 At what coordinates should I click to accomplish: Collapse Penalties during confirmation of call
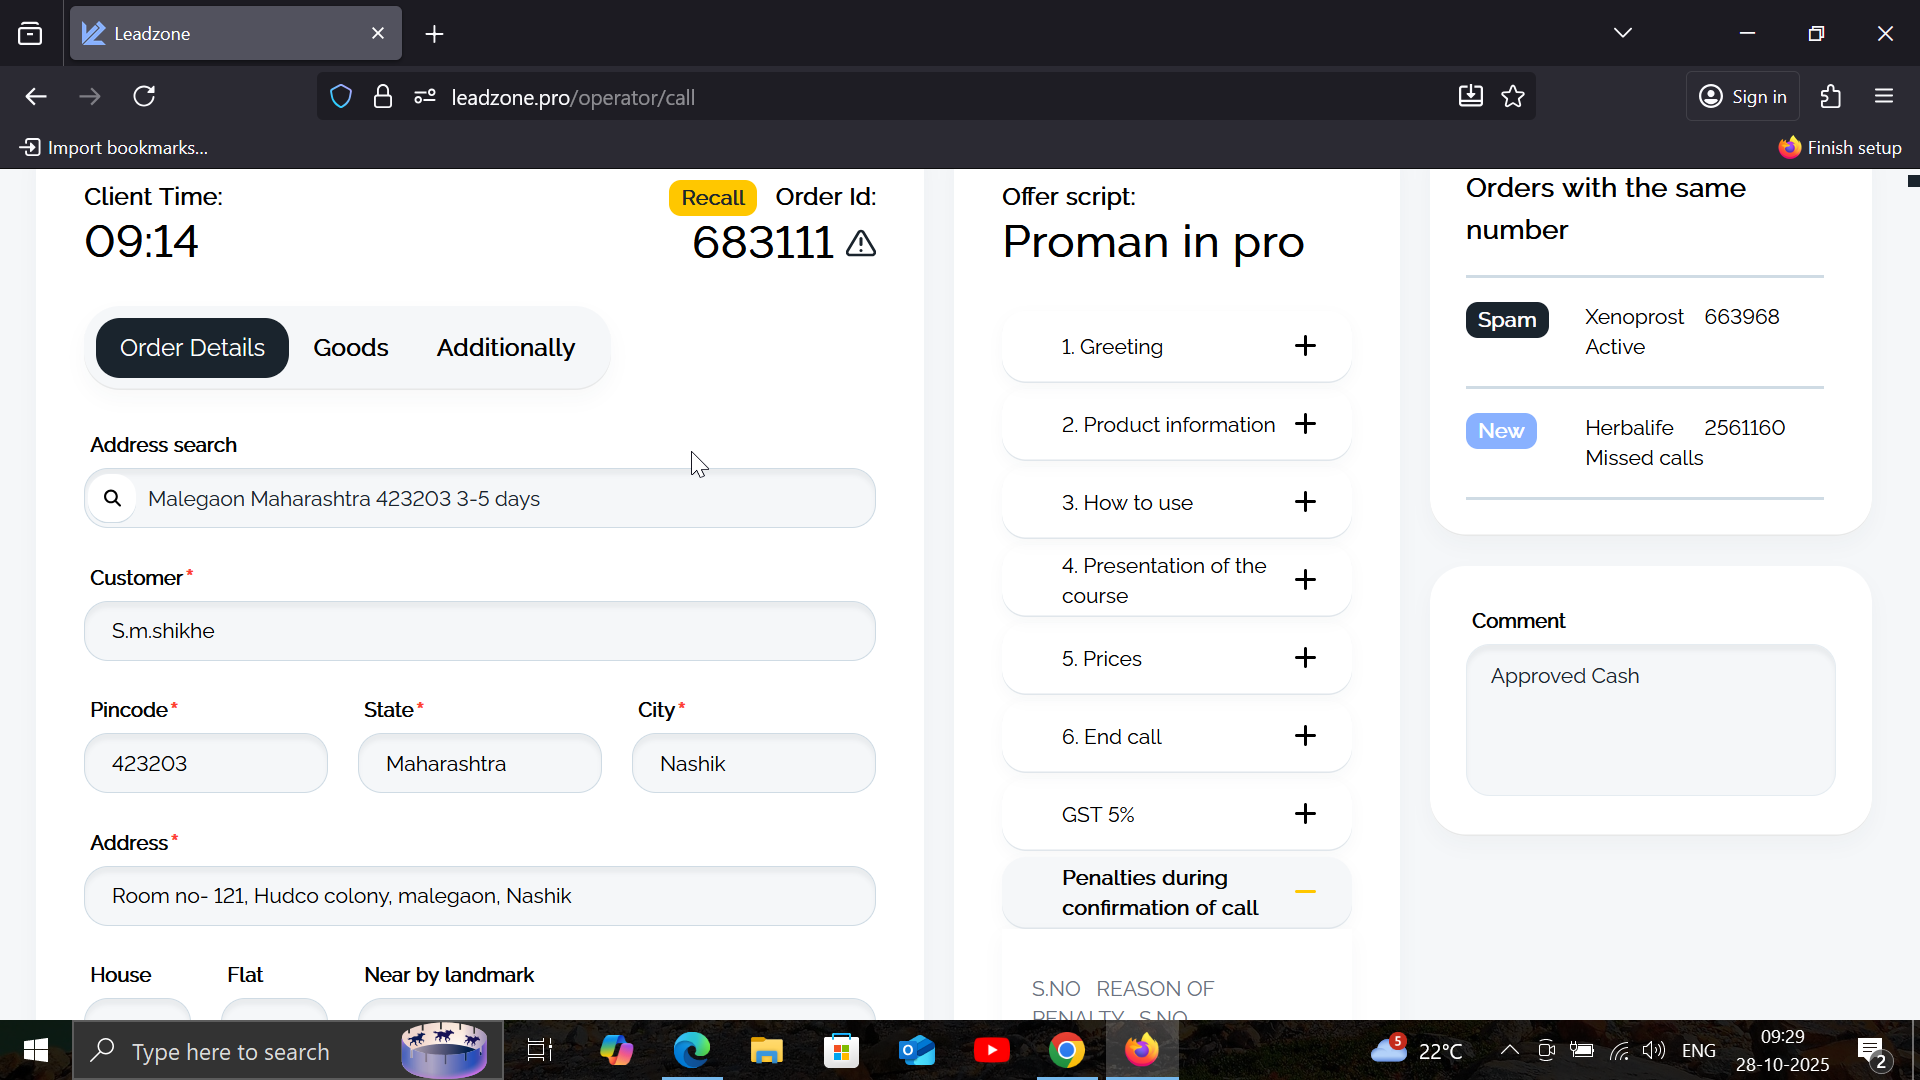(x=1305, y=892)
